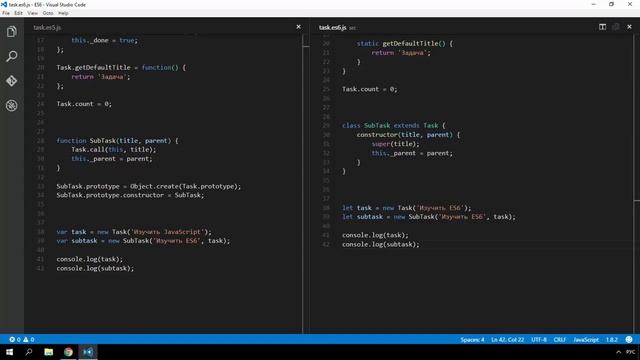Viewport: 640px width, 360px height.
Task: Click 'var task = new Task' line in left editor
Action: tap(134, 231)
